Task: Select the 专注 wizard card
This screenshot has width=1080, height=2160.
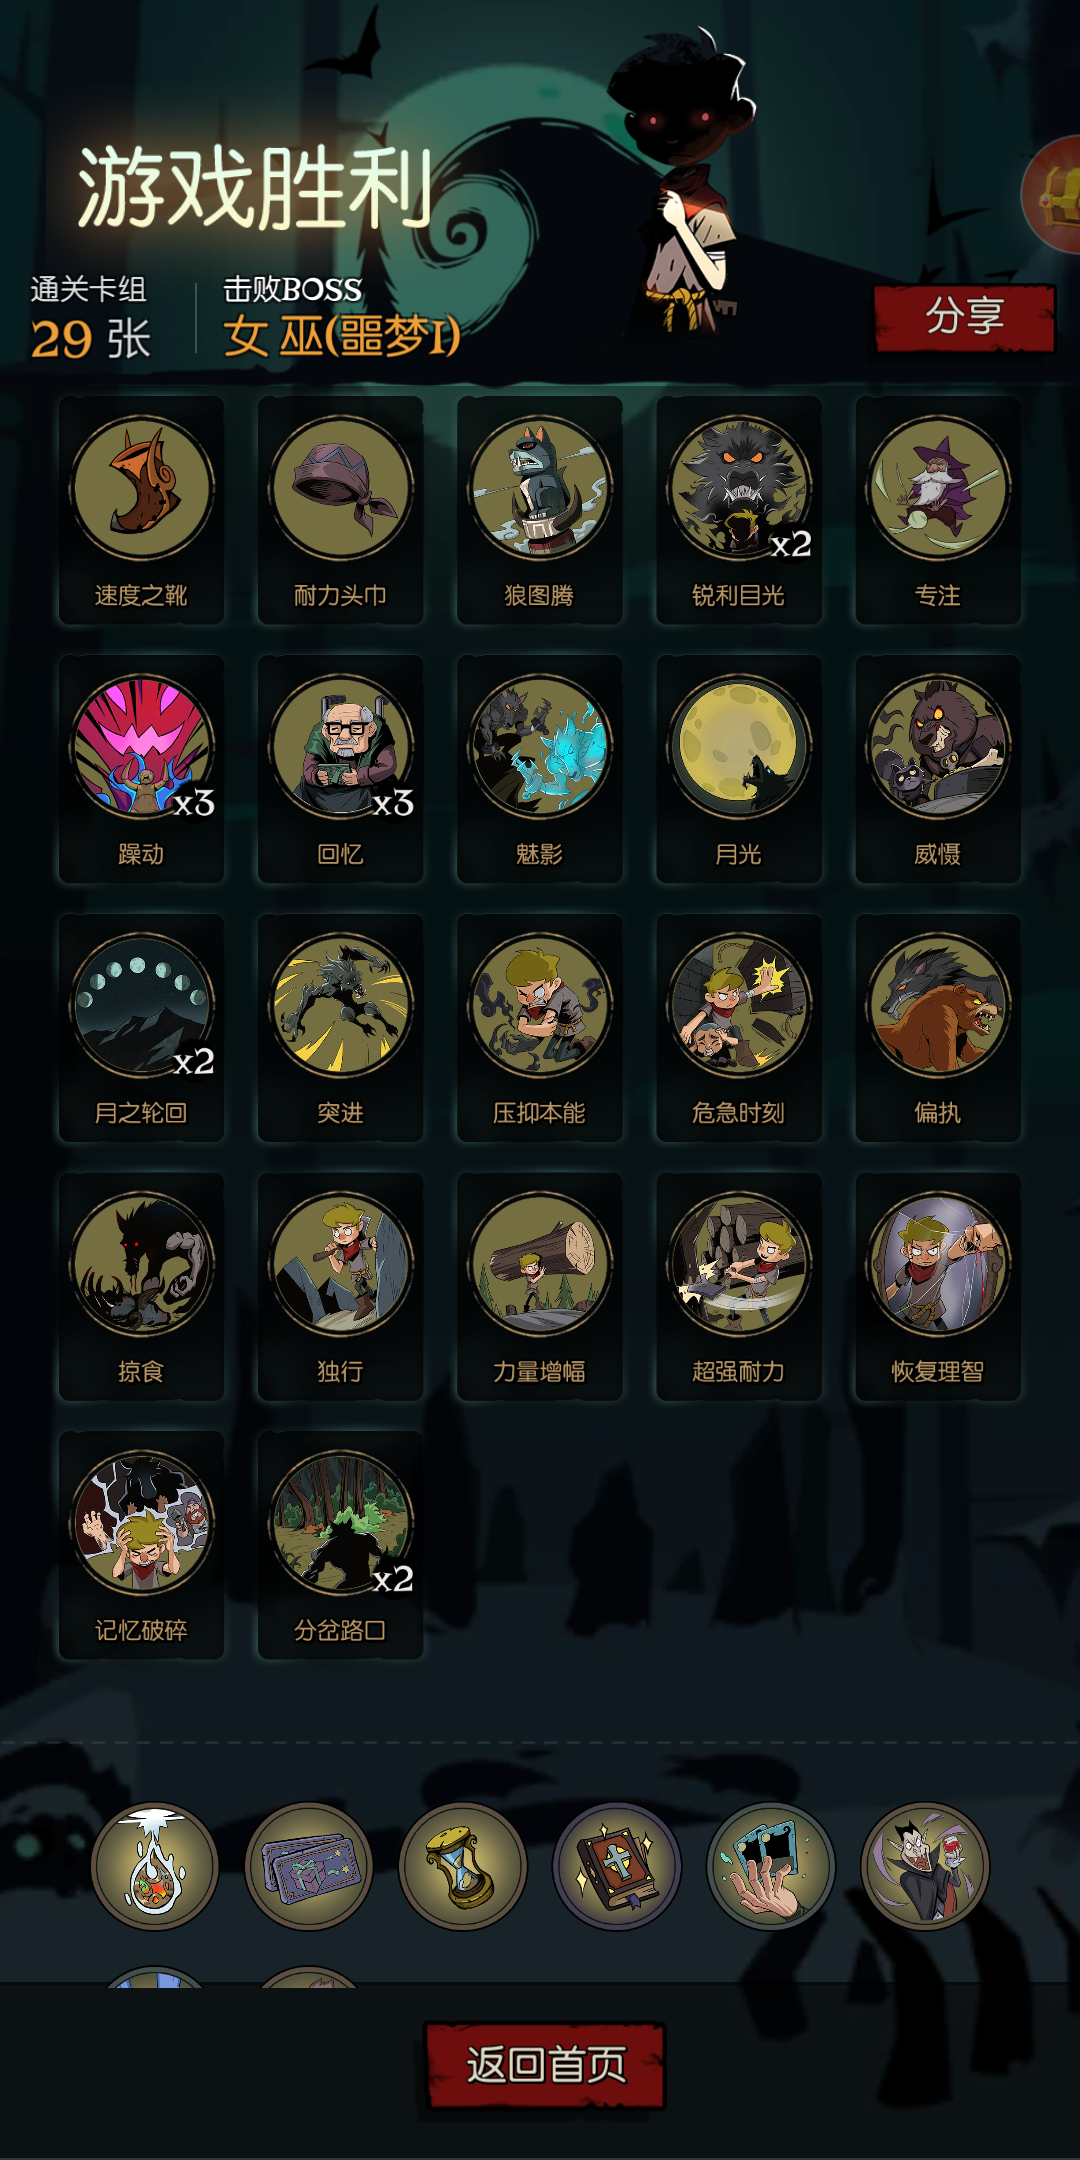Action: (x=938, y=510)
